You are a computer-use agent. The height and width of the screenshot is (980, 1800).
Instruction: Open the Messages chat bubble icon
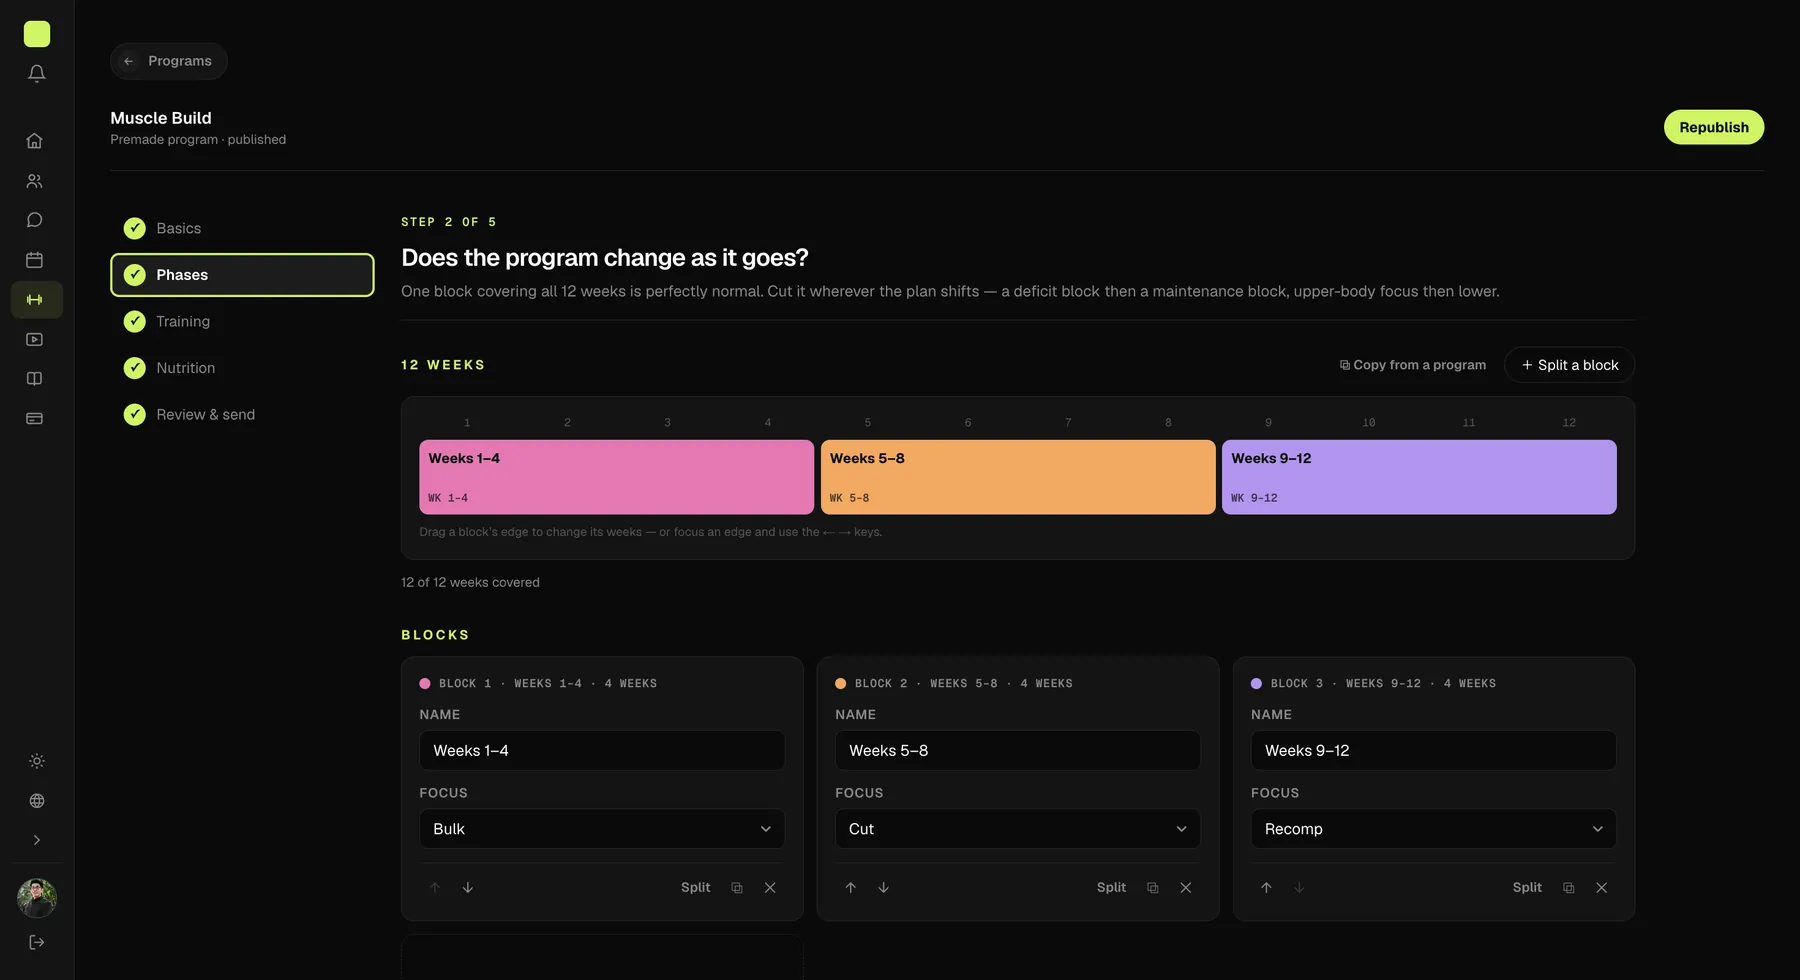click(x=35, y=220)
